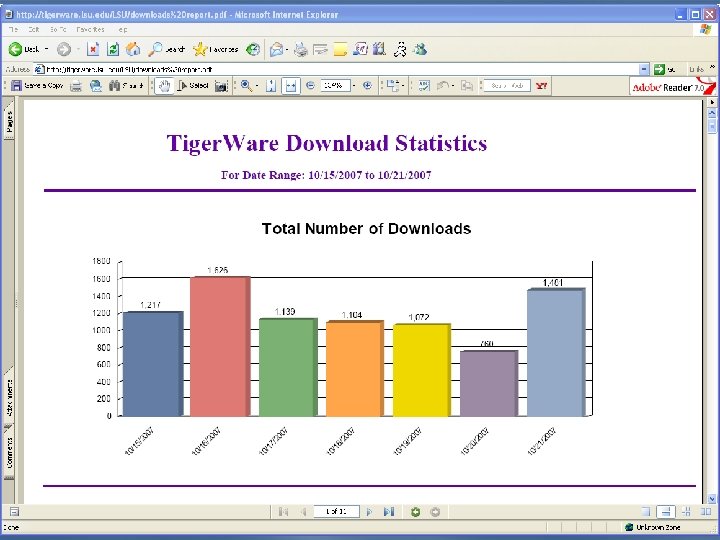Open the Attachments side panel tab
This screenshot has height=540, width=720.
click(x=9, y=397)
